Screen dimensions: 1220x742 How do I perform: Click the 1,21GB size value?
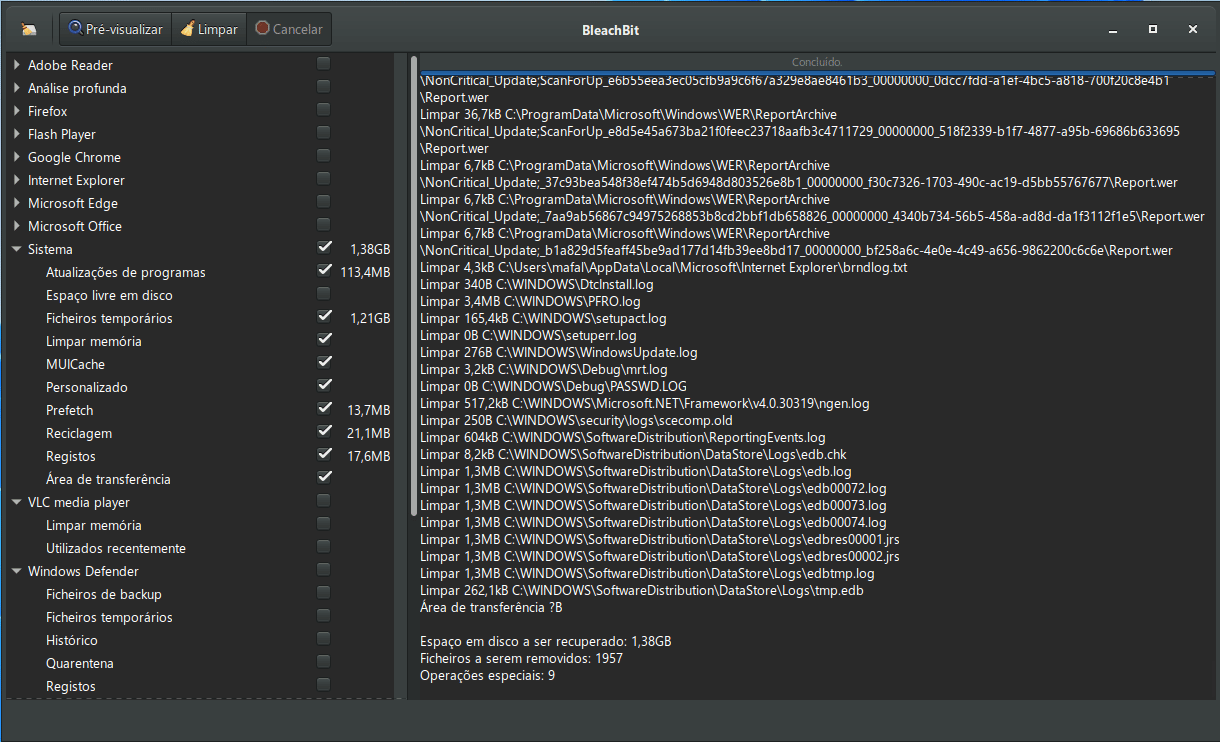click(370, 318)
